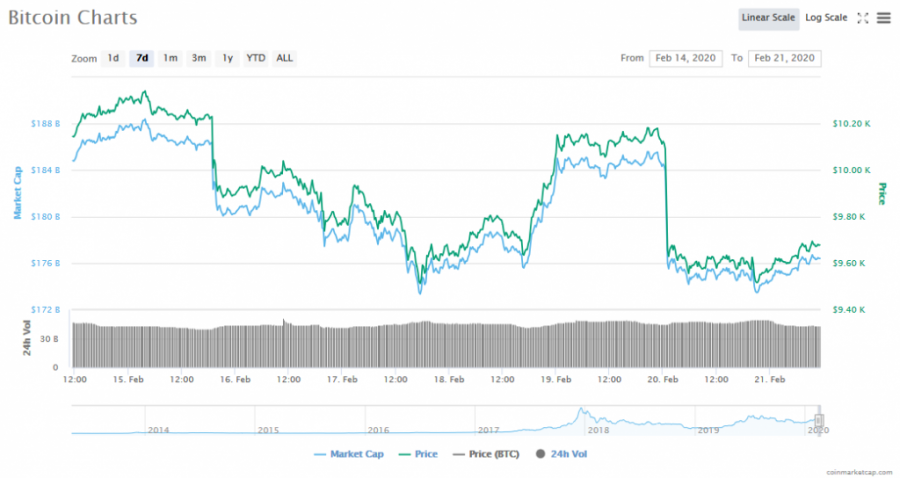Select the 1d zoom range
Image resolution: width=900 pixels, height=478 pixels.
(x=113, y=58)
